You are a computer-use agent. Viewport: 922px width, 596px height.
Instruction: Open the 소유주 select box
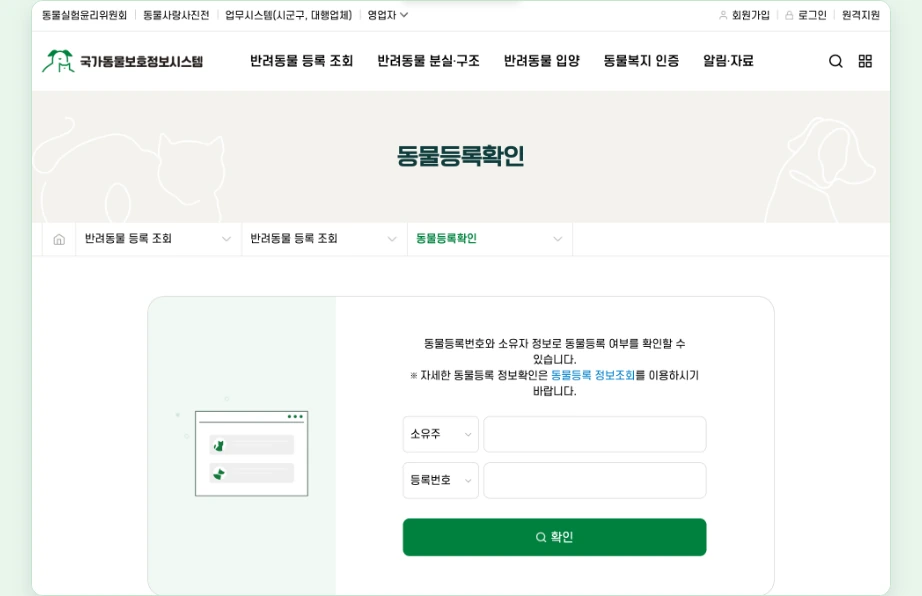(440, 434)
